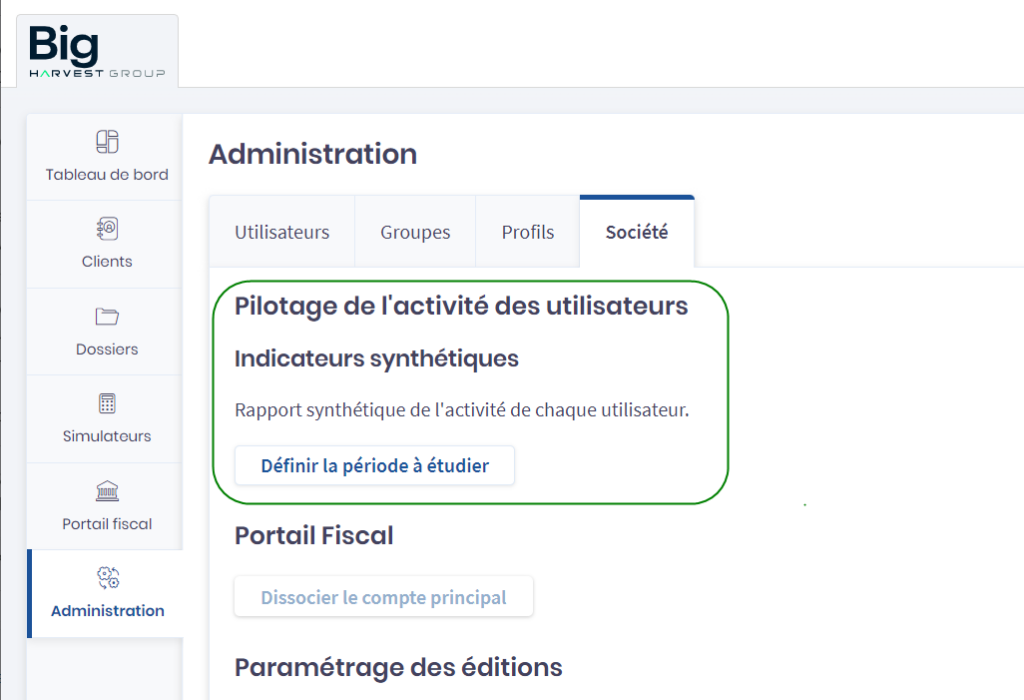Click the Pilotage de l'activité des utilisateurs heading
1024x700 pixels.
(x=461, y=306)
